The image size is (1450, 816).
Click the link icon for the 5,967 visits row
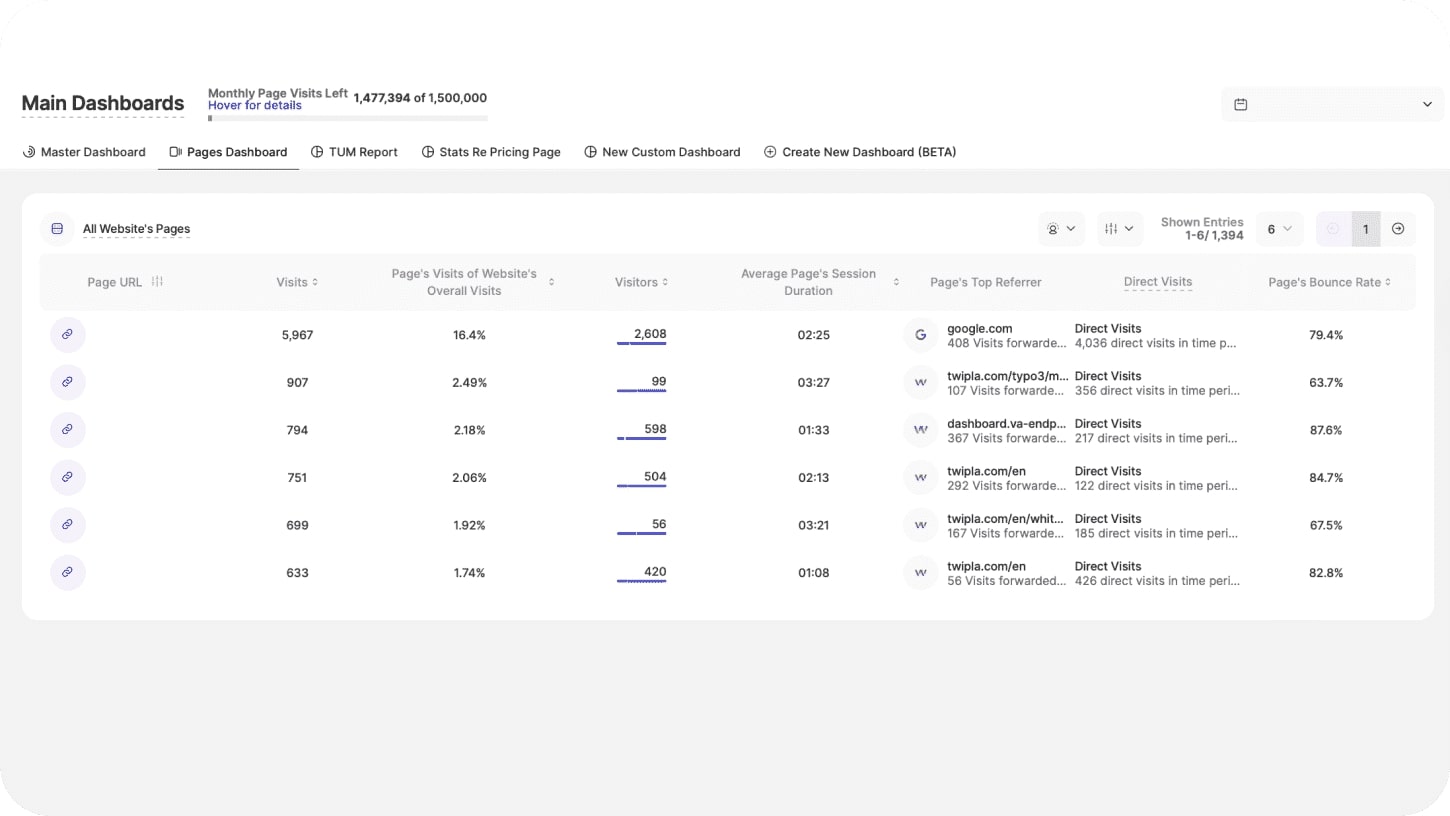pos(67,335)
